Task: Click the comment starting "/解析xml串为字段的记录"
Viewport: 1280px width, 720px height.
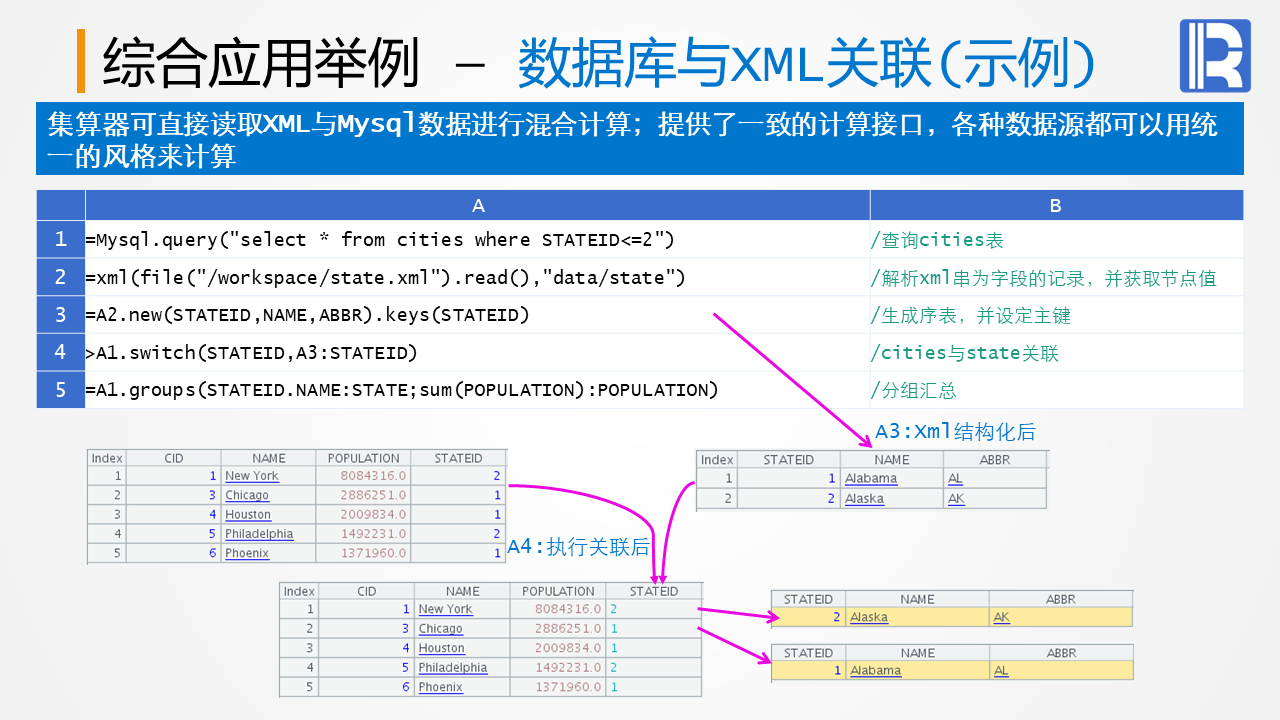Action: coord(1043,278)
